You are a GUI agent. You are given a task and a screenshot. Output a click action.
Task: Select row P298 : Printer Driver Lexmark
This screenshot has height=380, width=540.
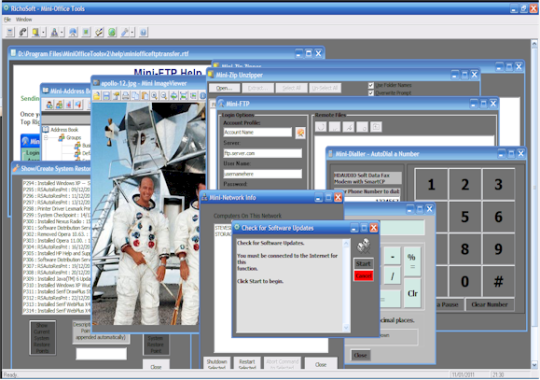tap(56, 209)
